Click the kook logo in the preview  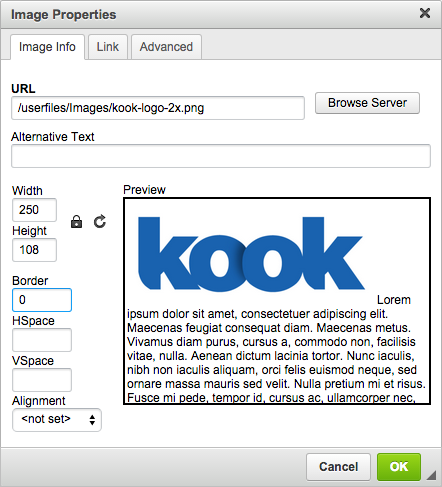pos(252,254)
